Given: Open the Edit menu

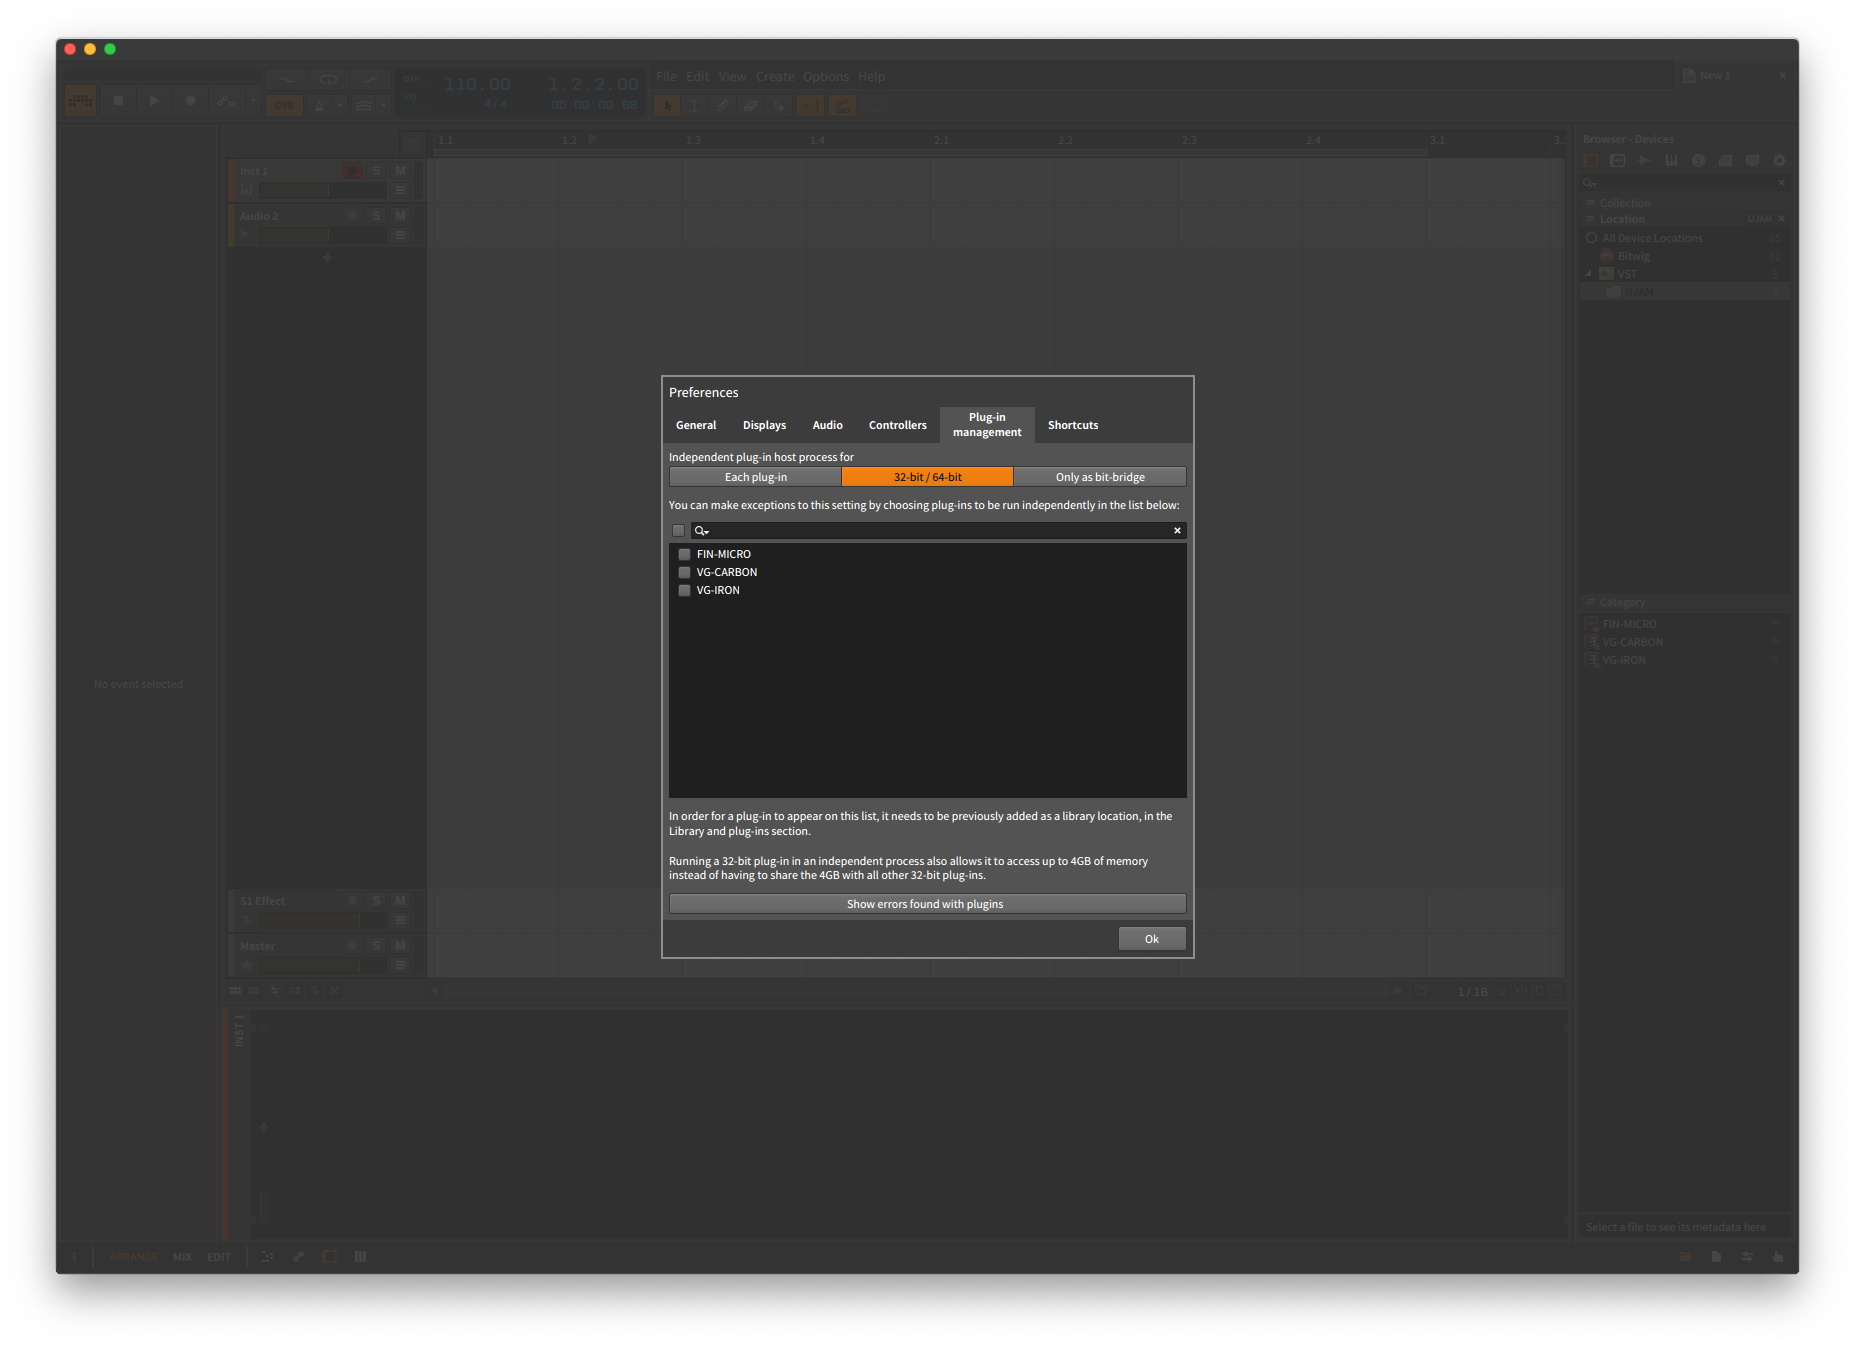Looking at the screenshot, I should tap(697, 76).
